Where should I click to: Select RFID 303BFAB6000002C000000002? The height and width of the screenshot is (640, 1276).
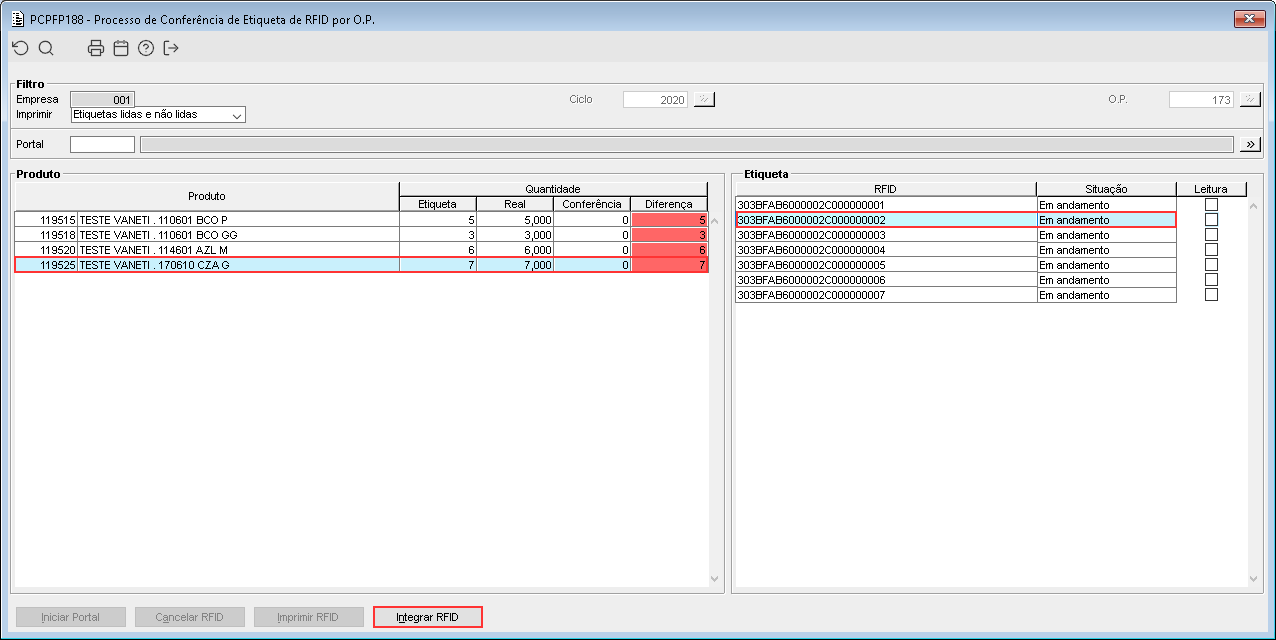tap(885, 220)
